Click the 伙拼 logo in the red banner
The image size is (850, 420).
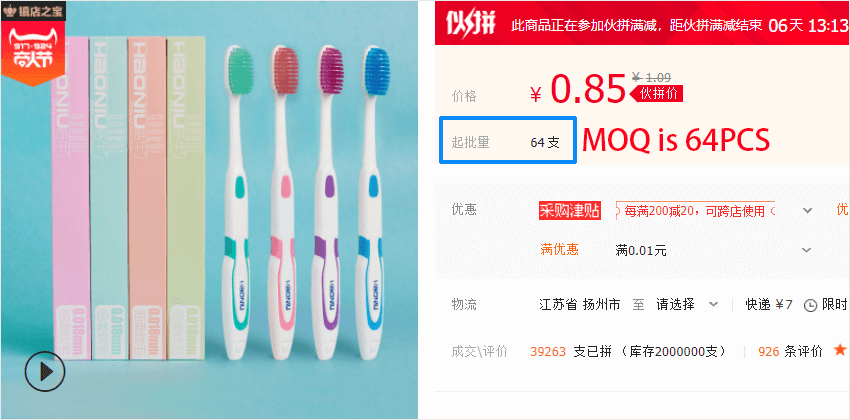click(471, 23)
